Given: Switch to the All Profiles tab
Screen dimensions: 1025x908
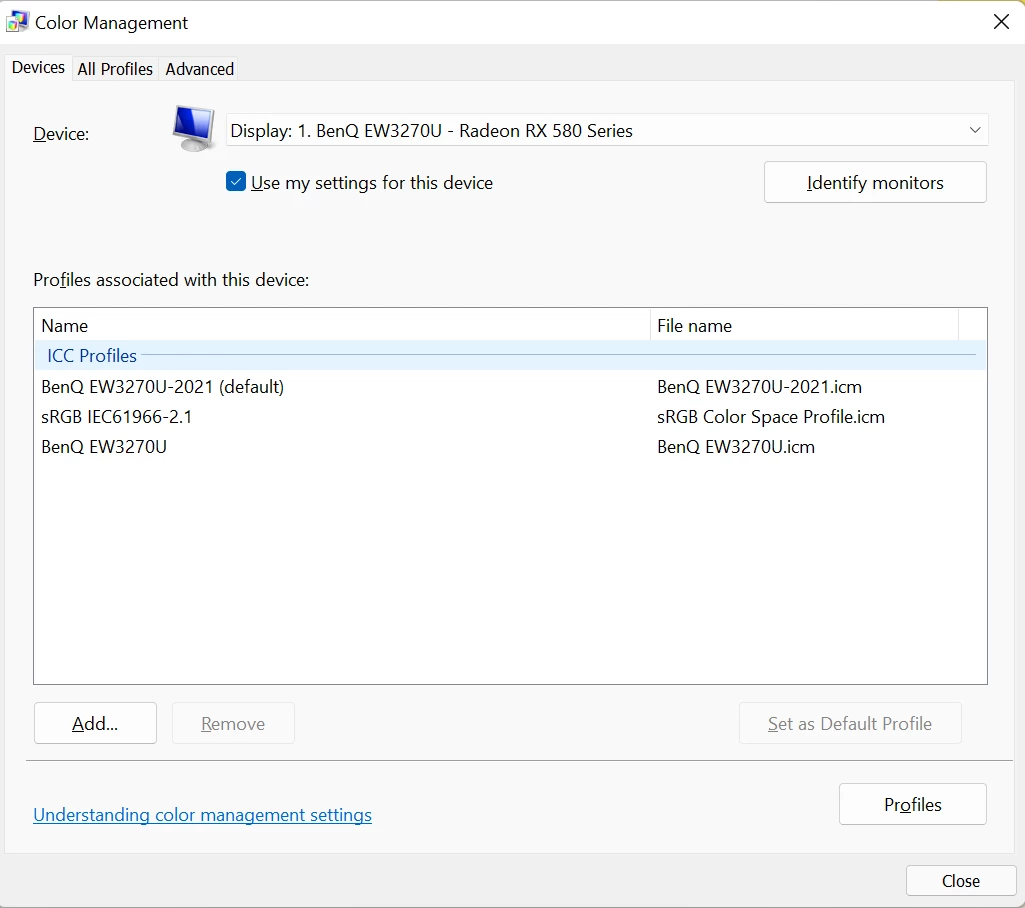Looking at the screenshot, I should coord(115,69).
